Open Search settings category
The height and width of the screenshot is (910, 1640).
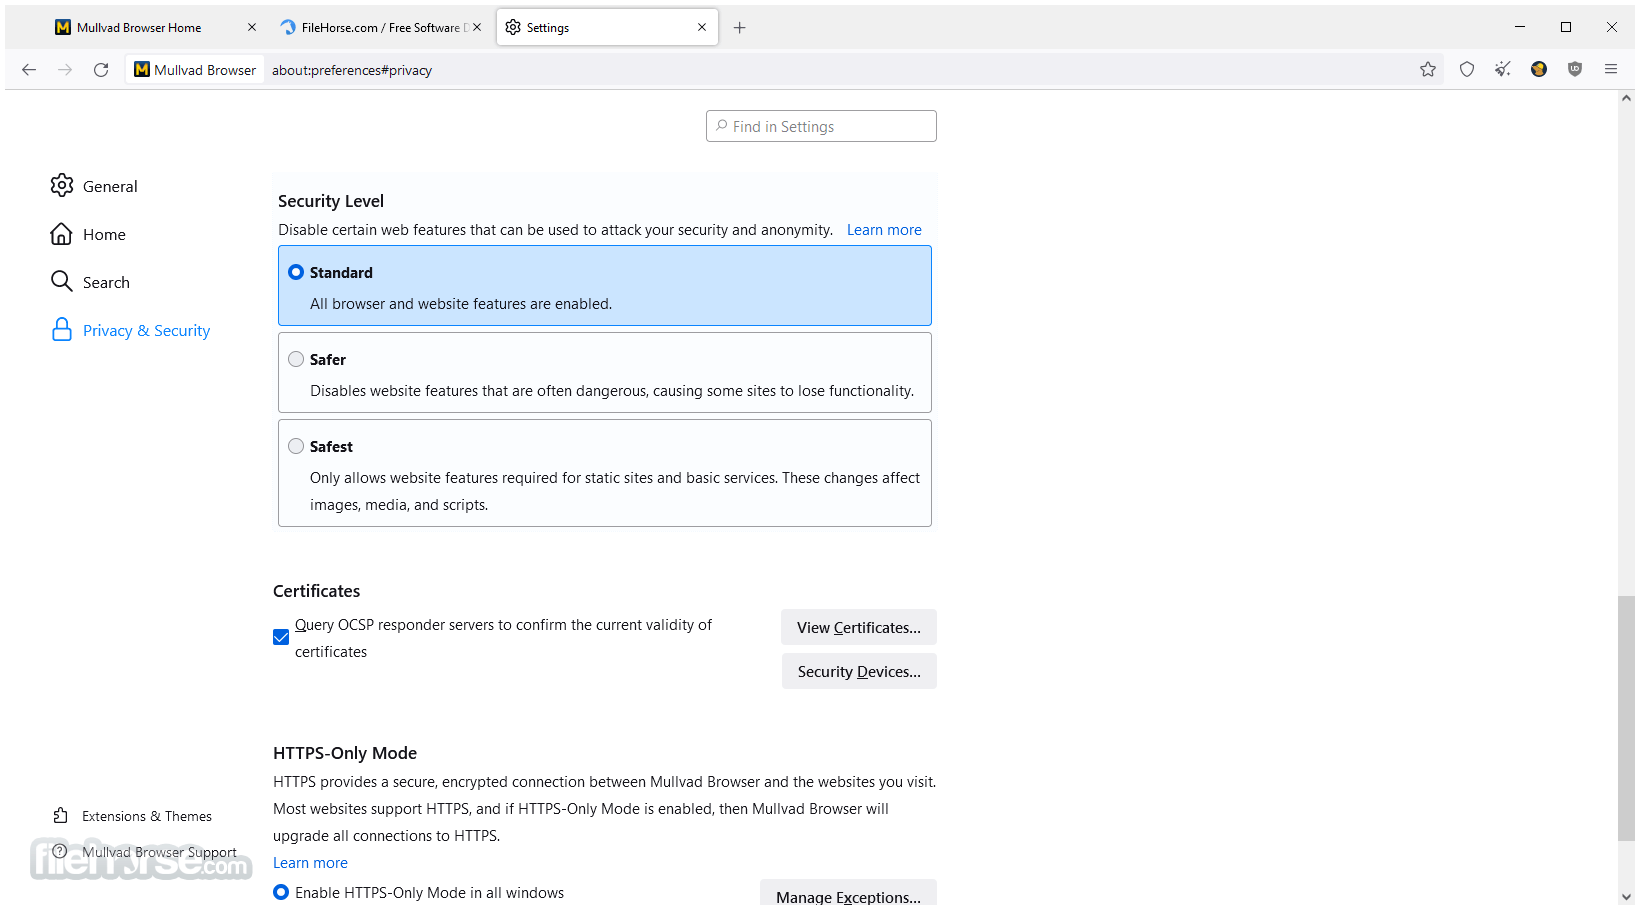[106, 282]
